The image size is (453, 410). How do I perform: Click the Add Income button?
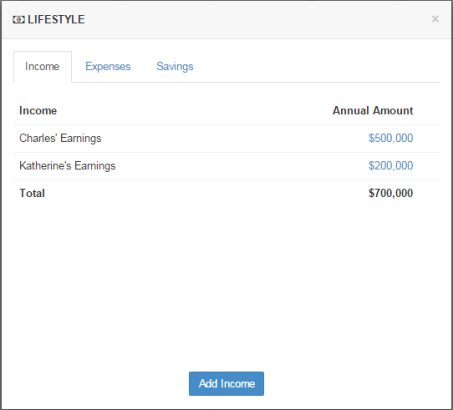[x=226, y=384]
